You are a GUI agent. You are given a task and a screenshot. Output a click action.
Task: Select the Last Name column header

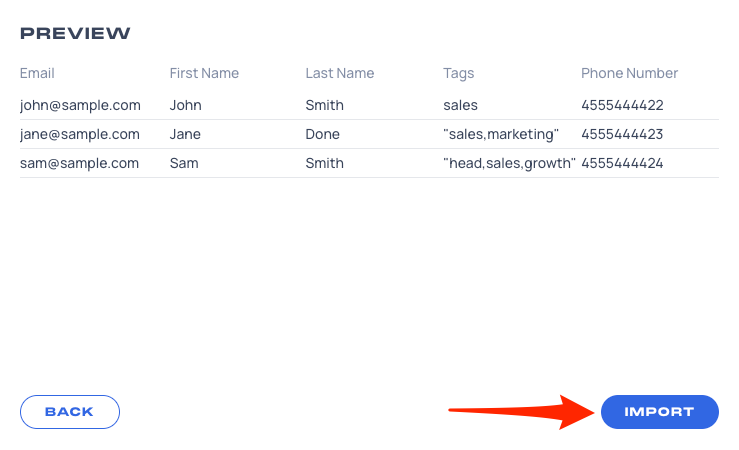(x=339, y=73)
